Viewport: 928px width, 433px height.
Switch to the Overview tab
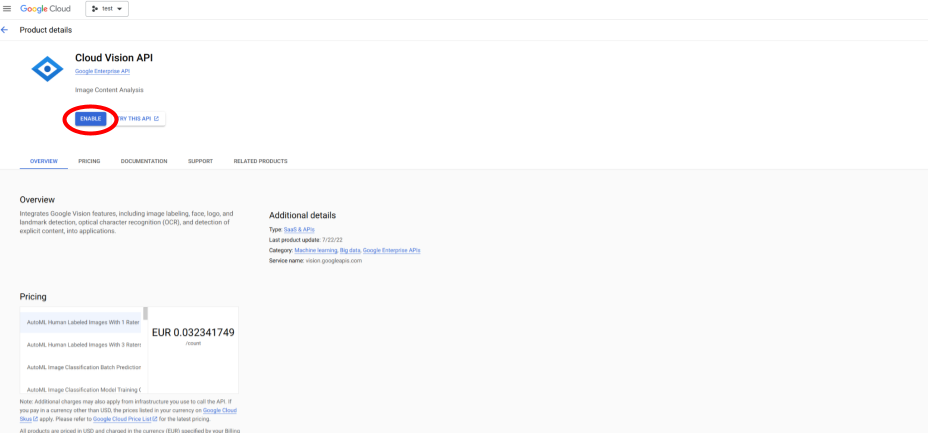coord(43,161)
